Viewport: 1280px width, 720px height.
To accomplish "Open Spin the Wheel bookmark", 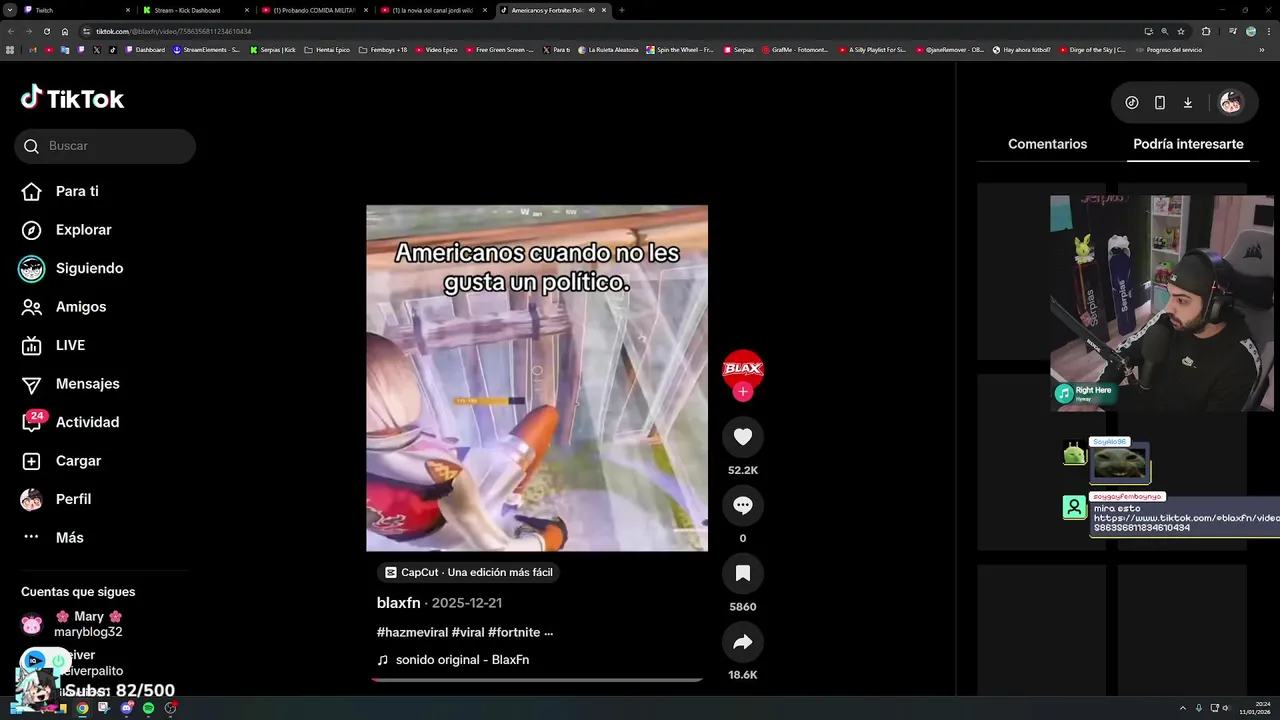I will [680, 49].
